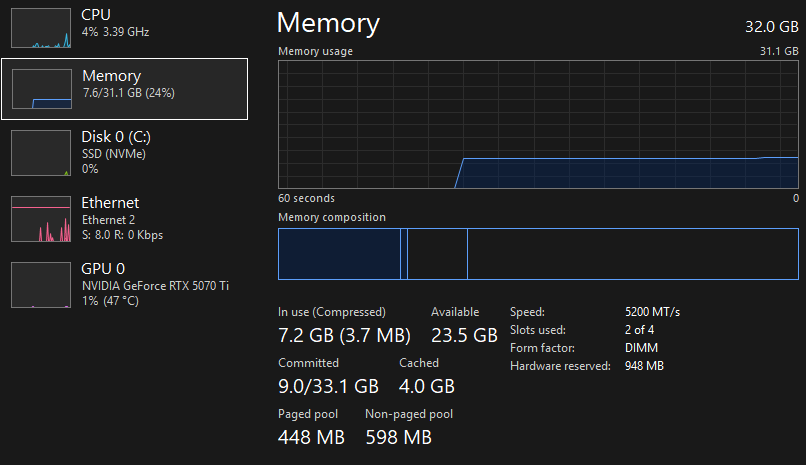Click the Ethernet mini graph thumbnail
Viewport: 806px width, 465px height.
tap(41, 219)
